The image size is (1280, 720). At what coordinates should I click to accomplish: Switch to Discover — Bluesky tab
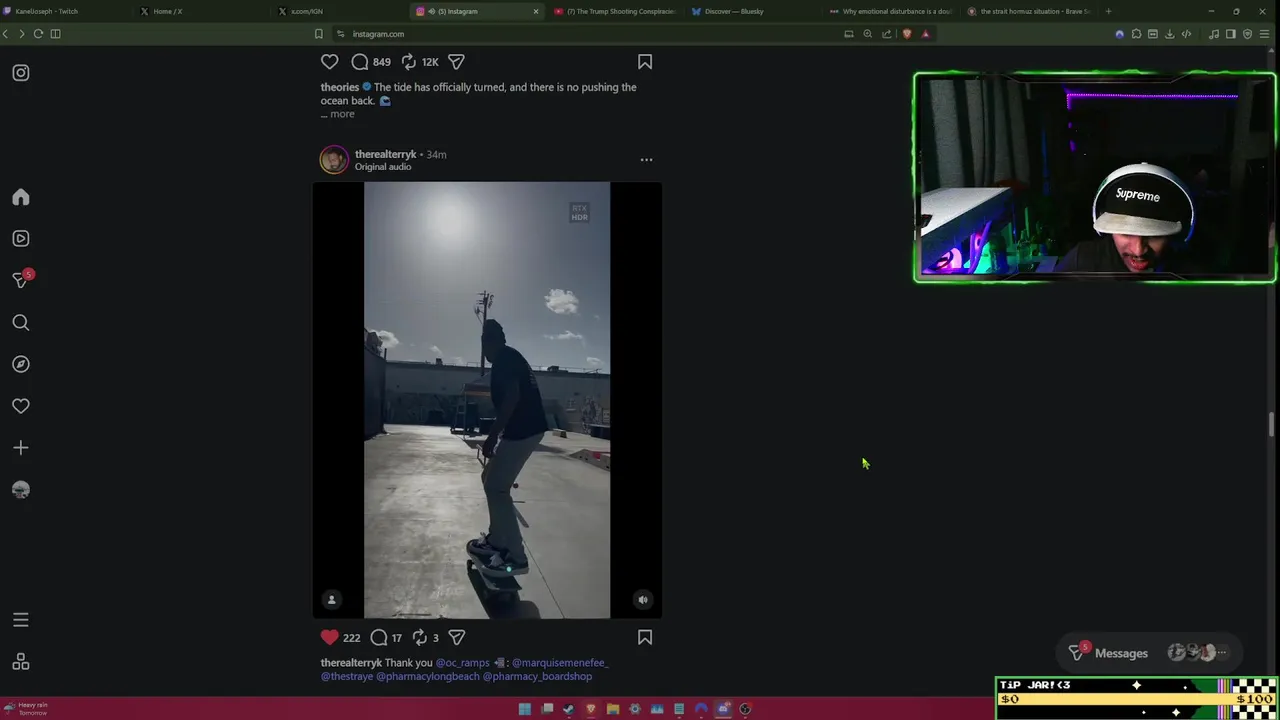(752, 11)
